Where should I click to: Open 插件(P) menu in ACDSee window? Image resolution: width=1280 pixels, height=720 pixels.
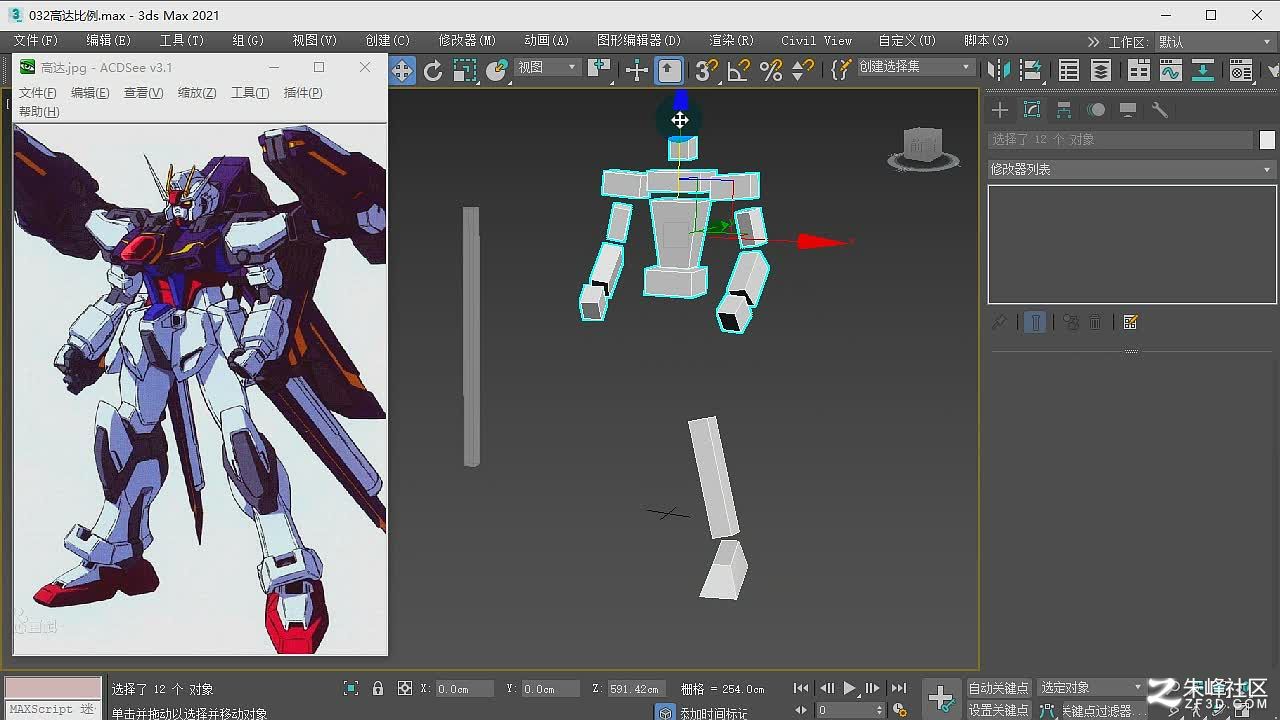(303, 92)
